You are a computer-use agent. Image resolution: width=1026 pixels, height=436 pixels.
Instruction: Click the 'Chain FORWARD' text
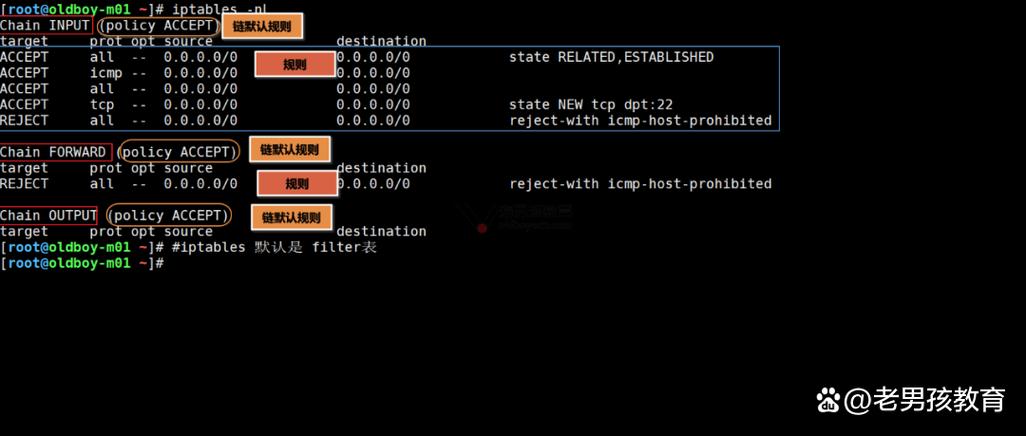[53, 152]
